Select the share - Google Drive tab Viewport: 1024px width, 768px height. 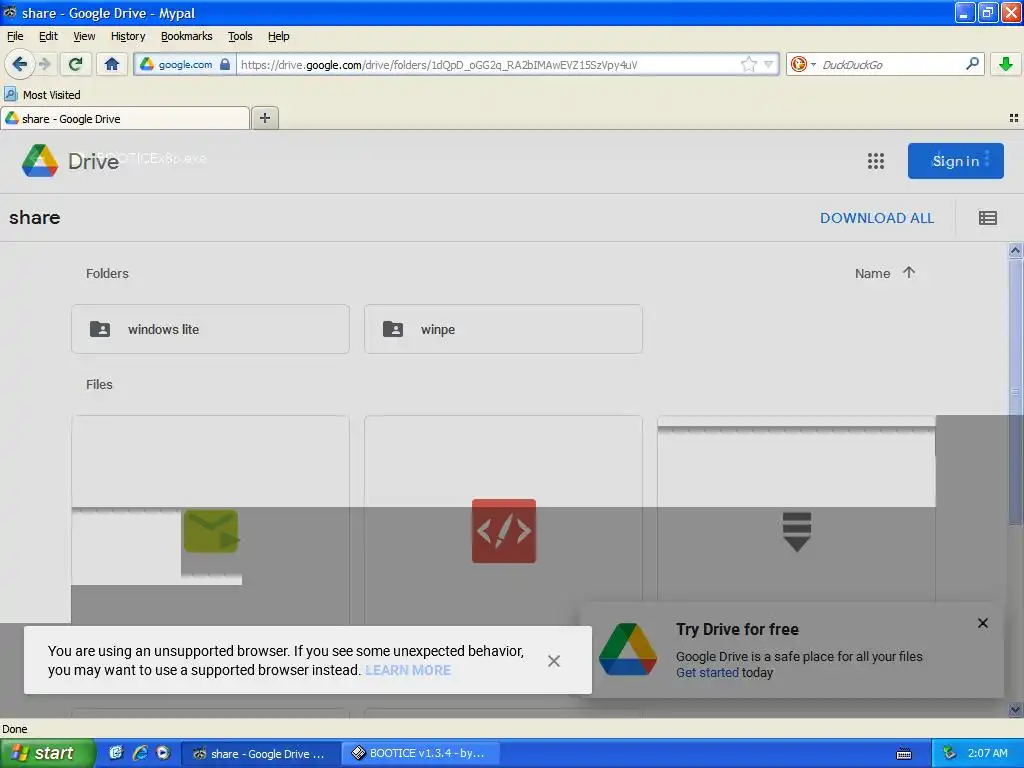pyautogui.click(x=125, y=118)
